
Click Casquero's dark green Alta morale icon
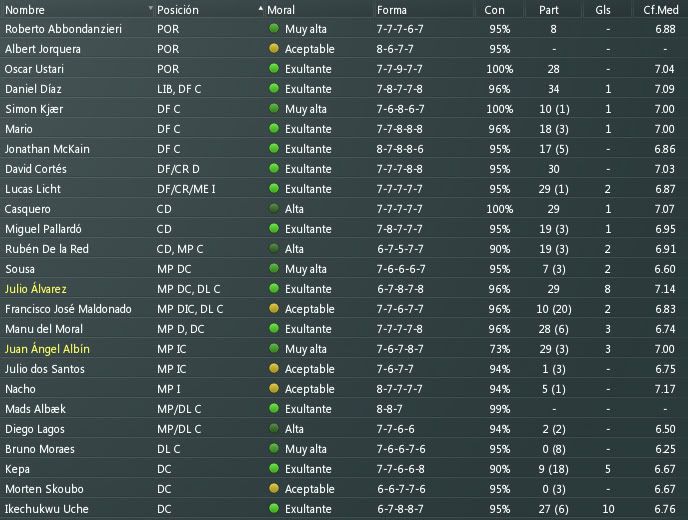274,208
